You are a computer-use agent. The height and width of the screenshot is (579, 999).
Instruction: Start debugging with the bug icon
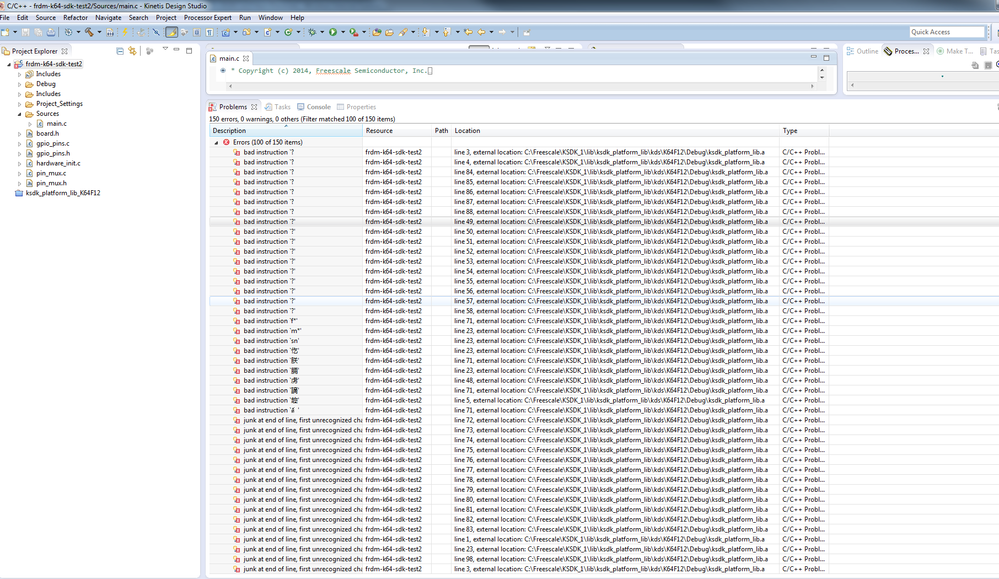(312, 32)
